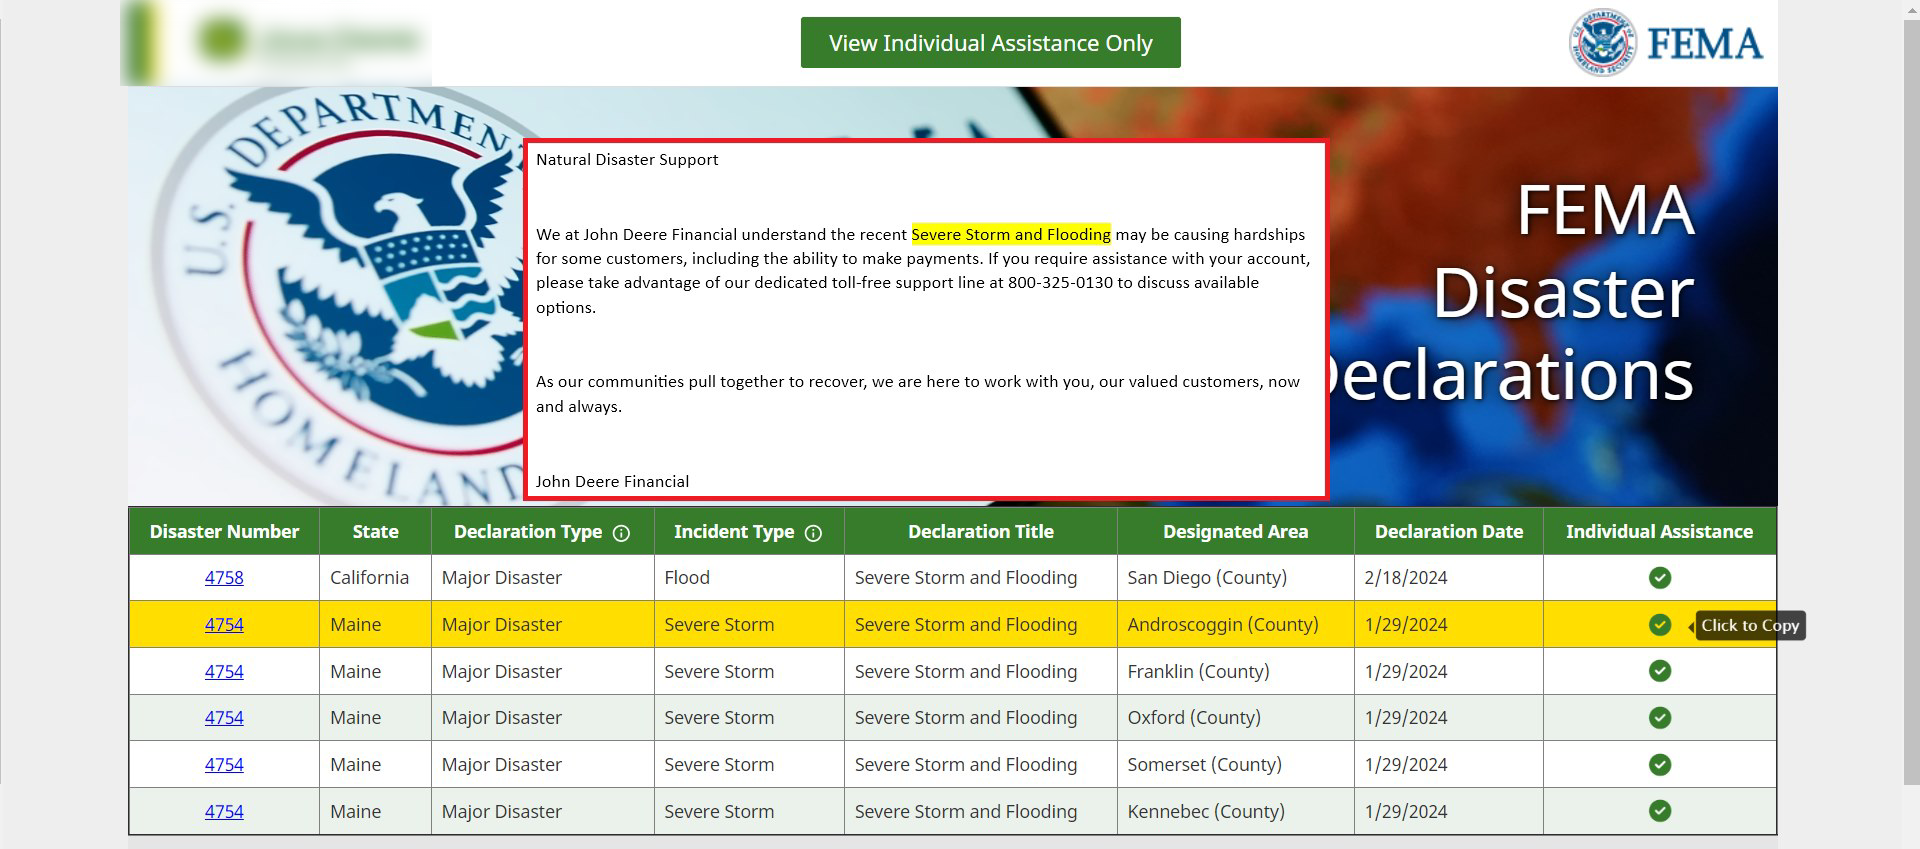This screenshot has width=1920, height=849.
Task: Click info icon next to Declaration Type
Action: point(621,533)
